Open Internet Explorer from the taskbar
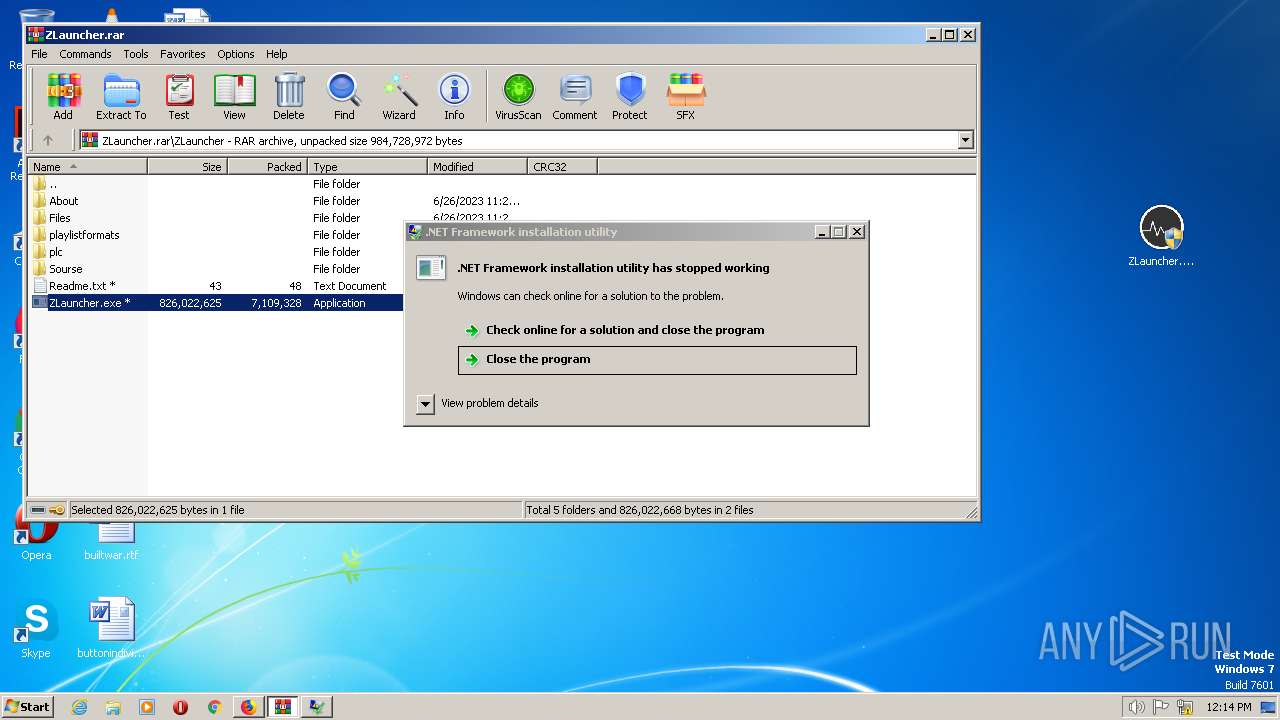This screenshot has height=720, width=1280. coord(79,707)
